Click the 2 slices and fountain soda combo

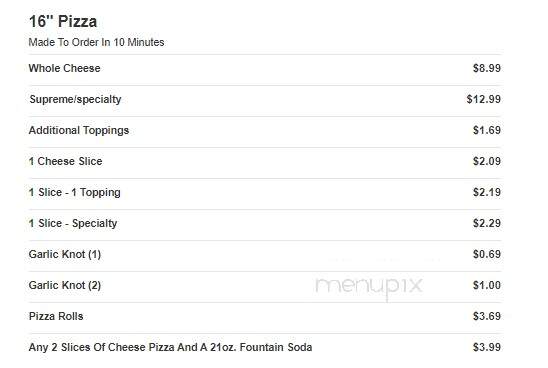tap(171, 347)
